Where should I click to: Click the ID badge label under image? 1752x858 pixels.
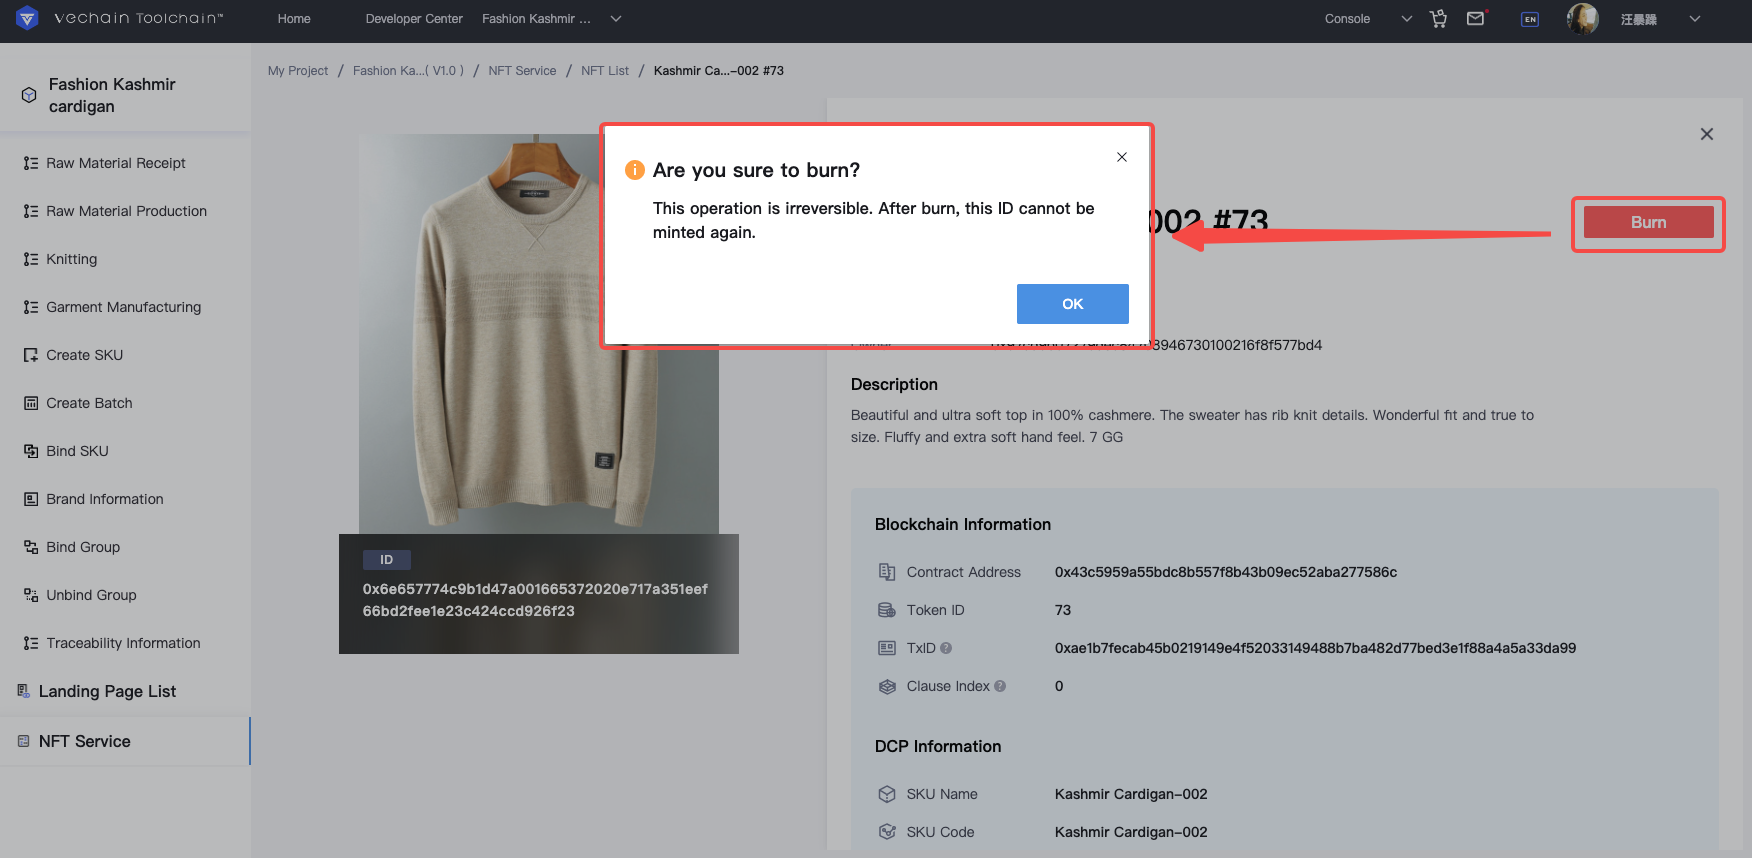click(386, 560)
